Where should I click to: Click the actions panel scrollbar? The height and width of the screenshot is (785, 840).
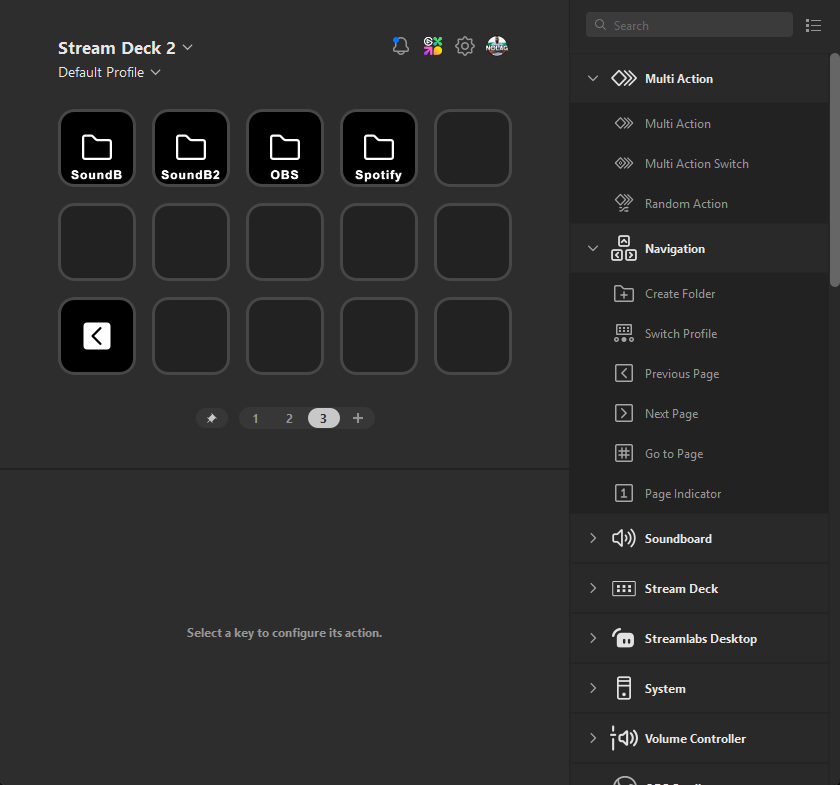(x=835, y=170)
